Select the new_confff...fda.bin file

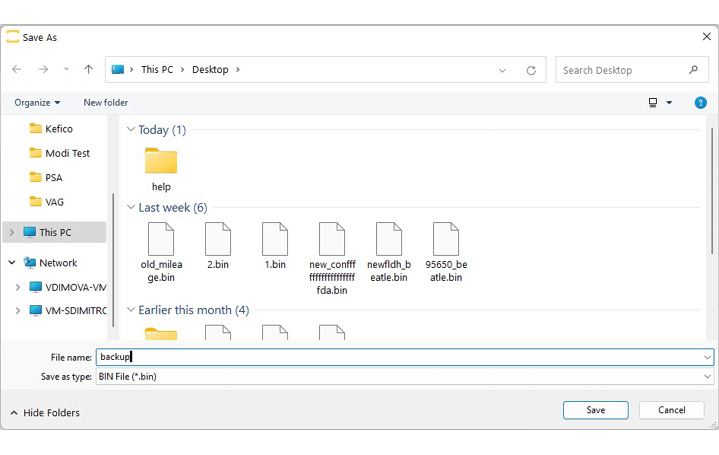click(x=332, y=241)
